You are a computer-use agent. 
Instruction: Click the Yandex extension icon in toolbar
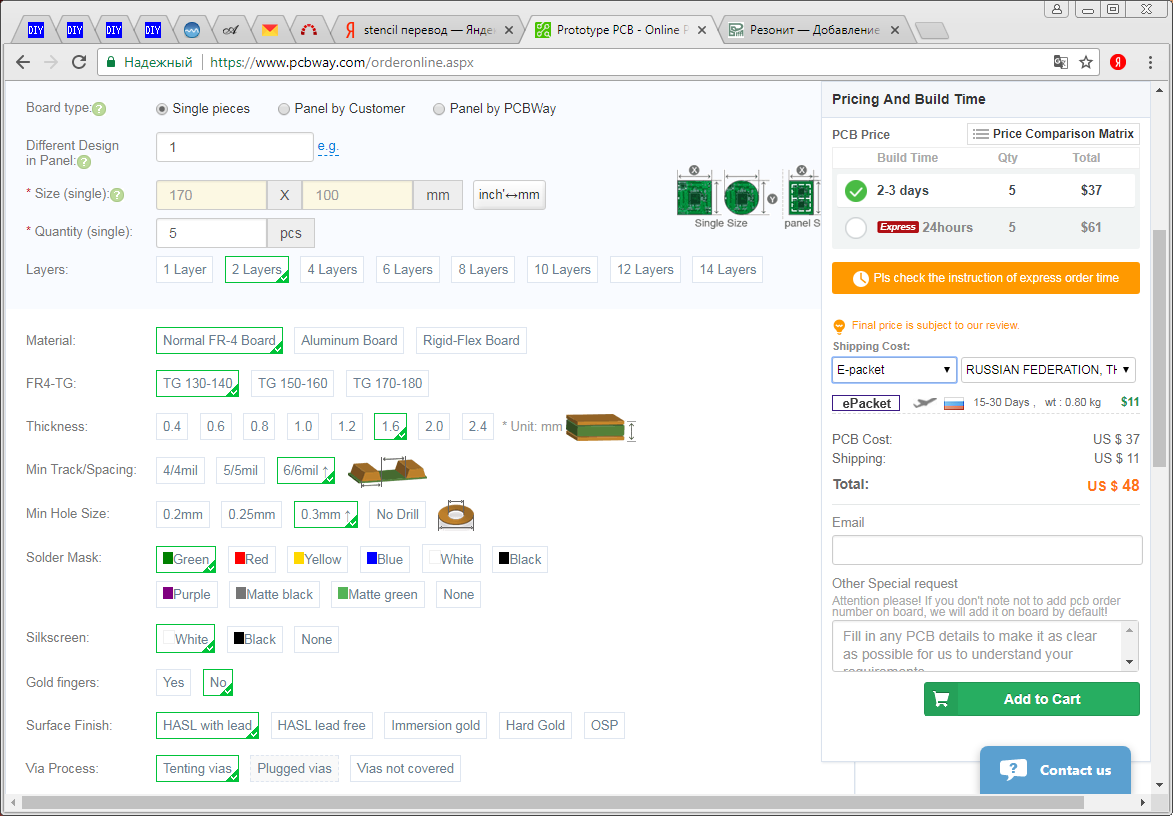[1118, 62]
